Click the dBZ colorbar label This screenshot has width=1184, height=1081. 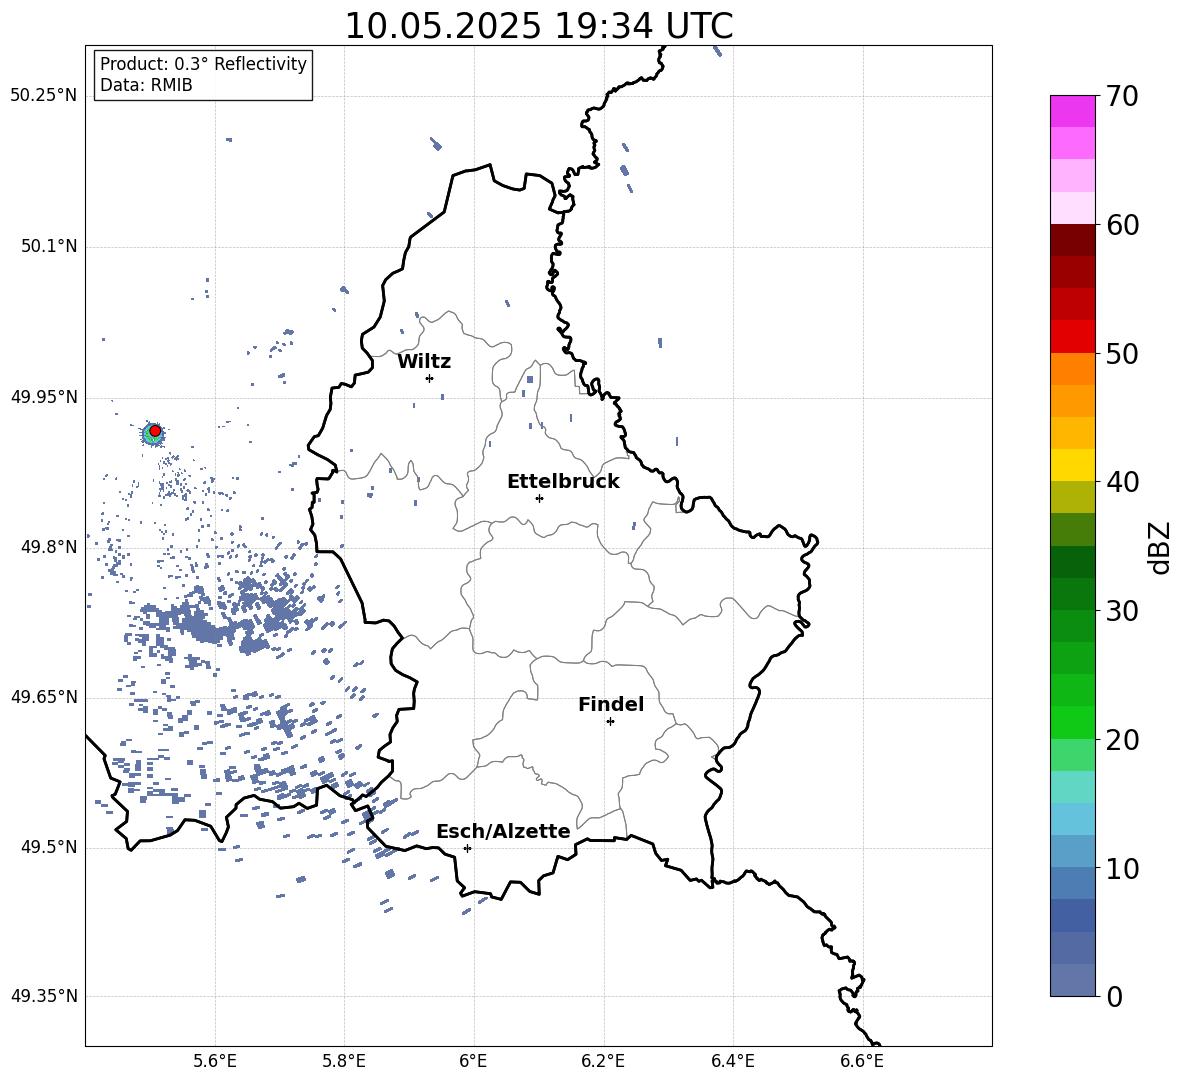tap(1161, 547)
